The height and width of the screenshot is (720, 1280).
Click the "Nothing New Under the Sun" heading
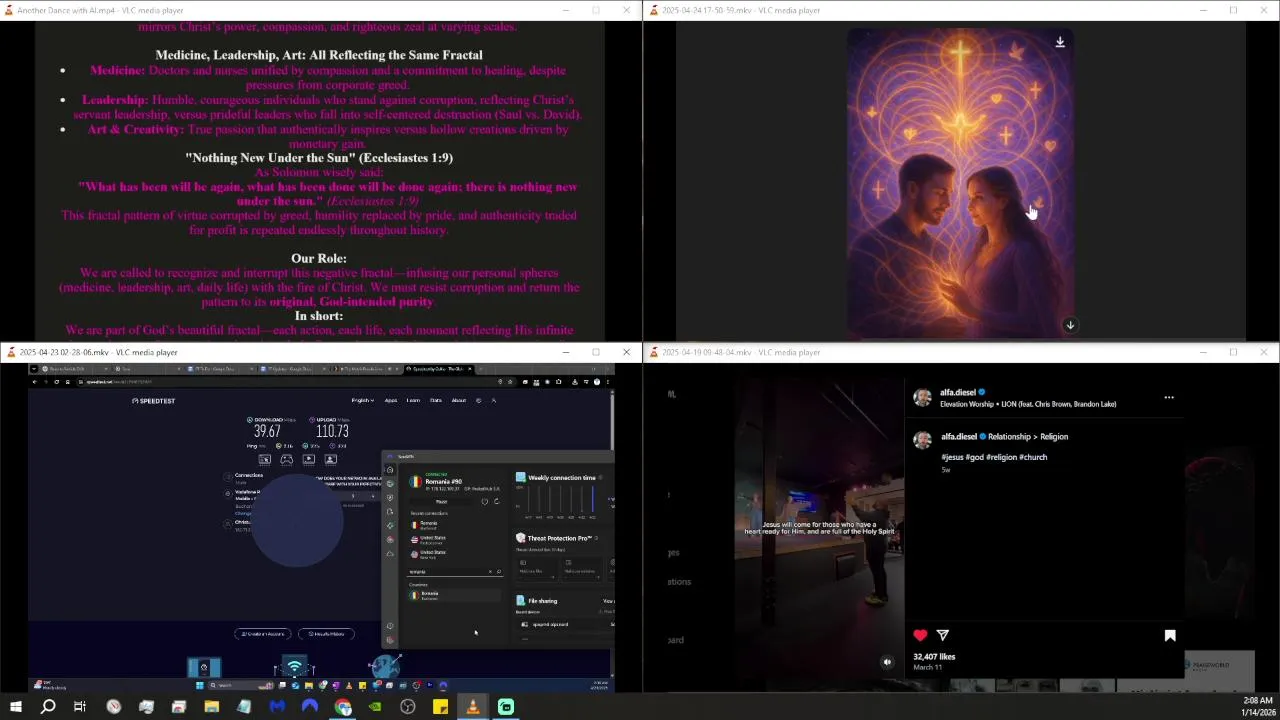click(319, 158)
